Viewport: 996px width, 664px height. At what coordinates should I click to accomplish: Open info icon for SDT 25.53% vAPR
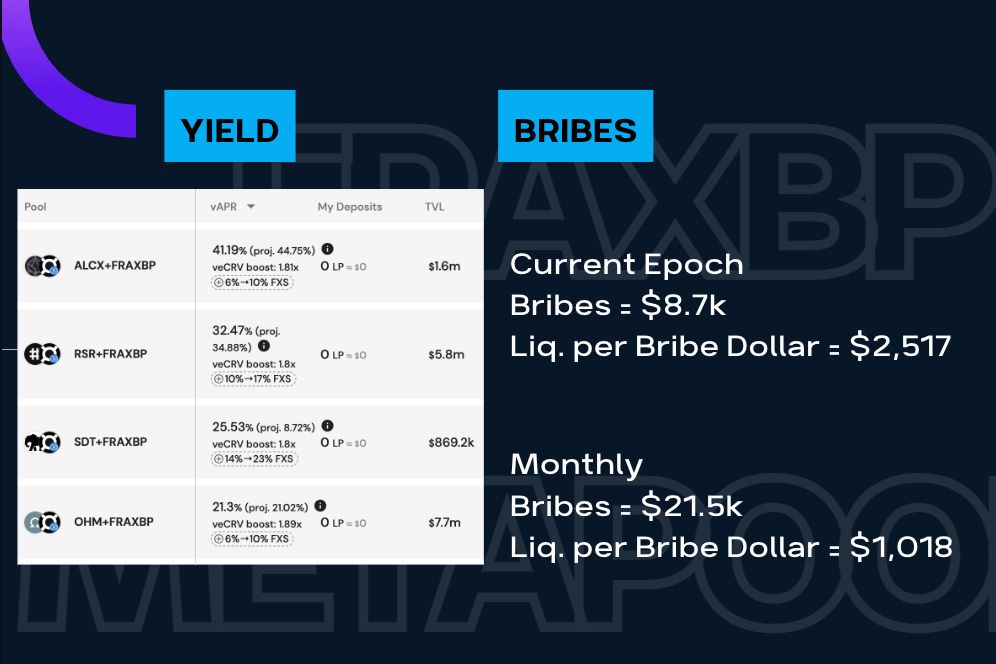(x=327, y=426)
